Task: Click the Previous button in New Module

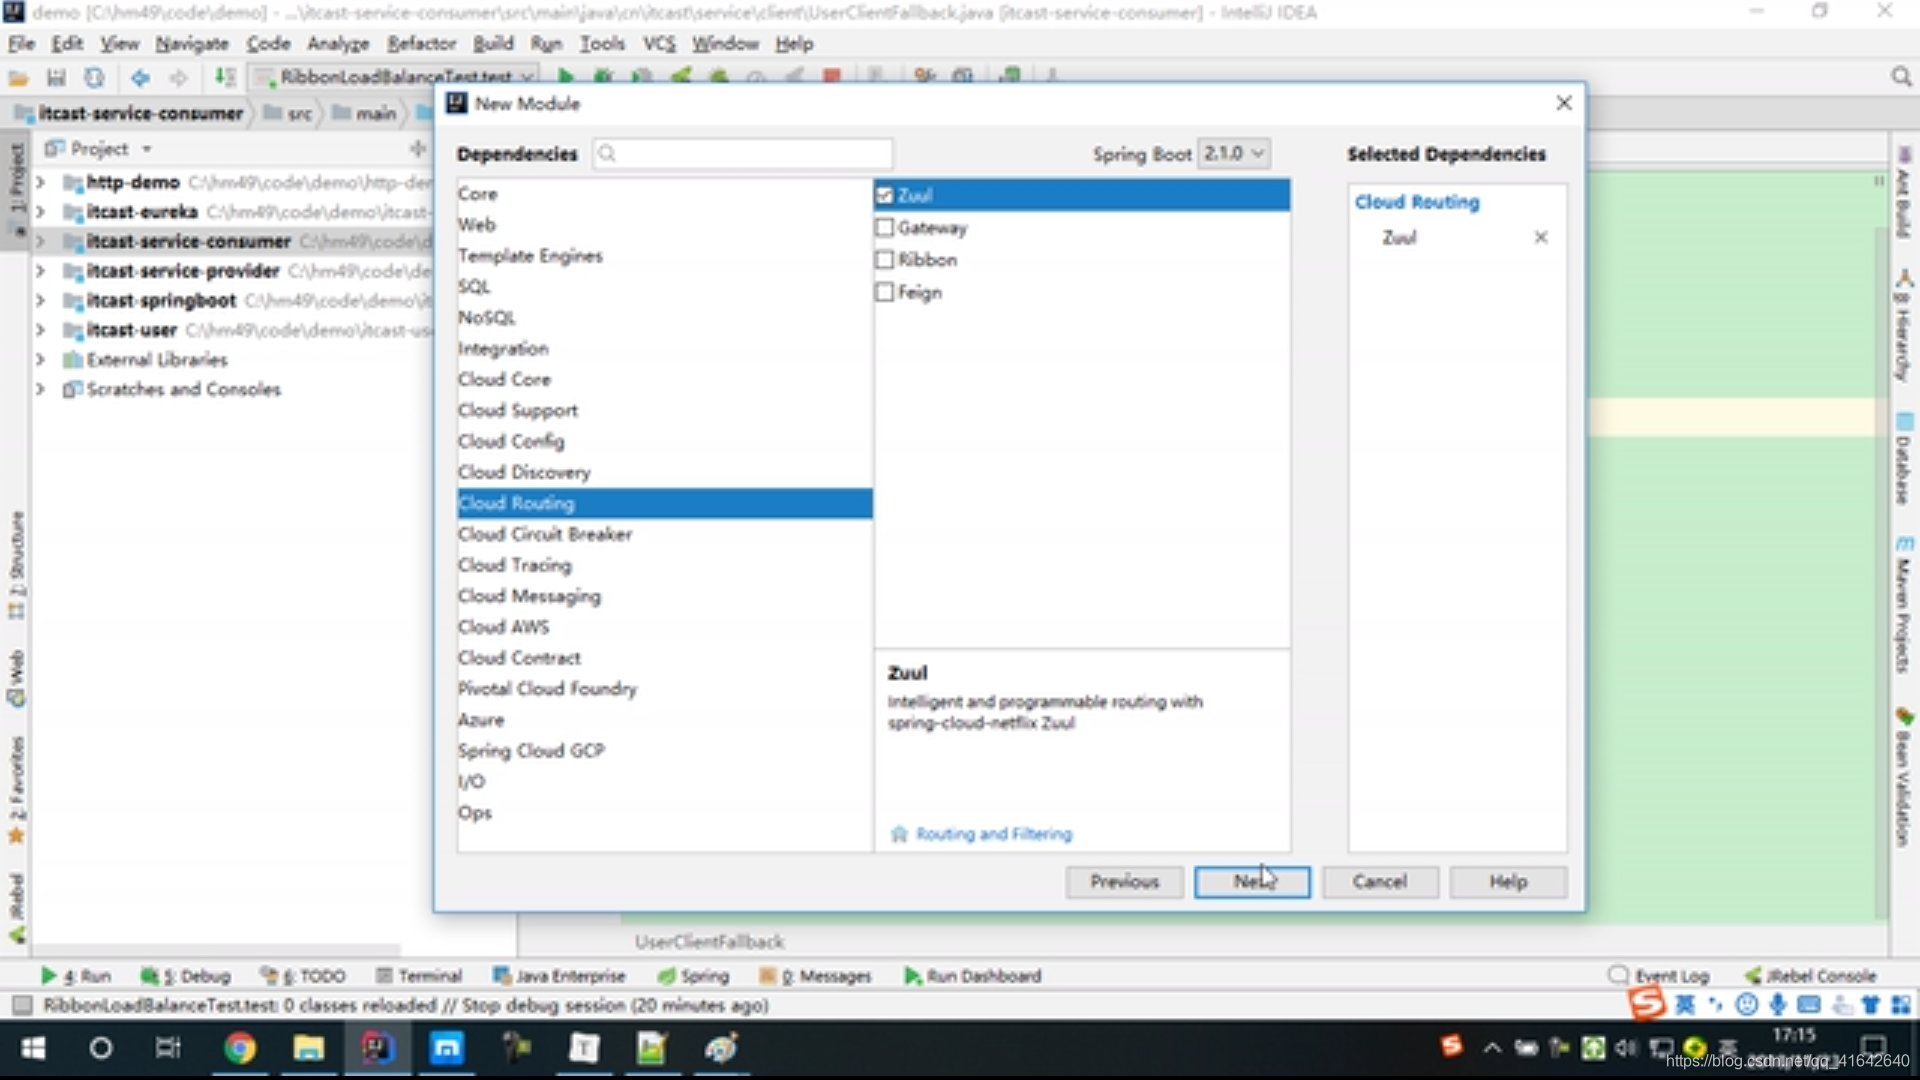Action: coord(1124,882)
